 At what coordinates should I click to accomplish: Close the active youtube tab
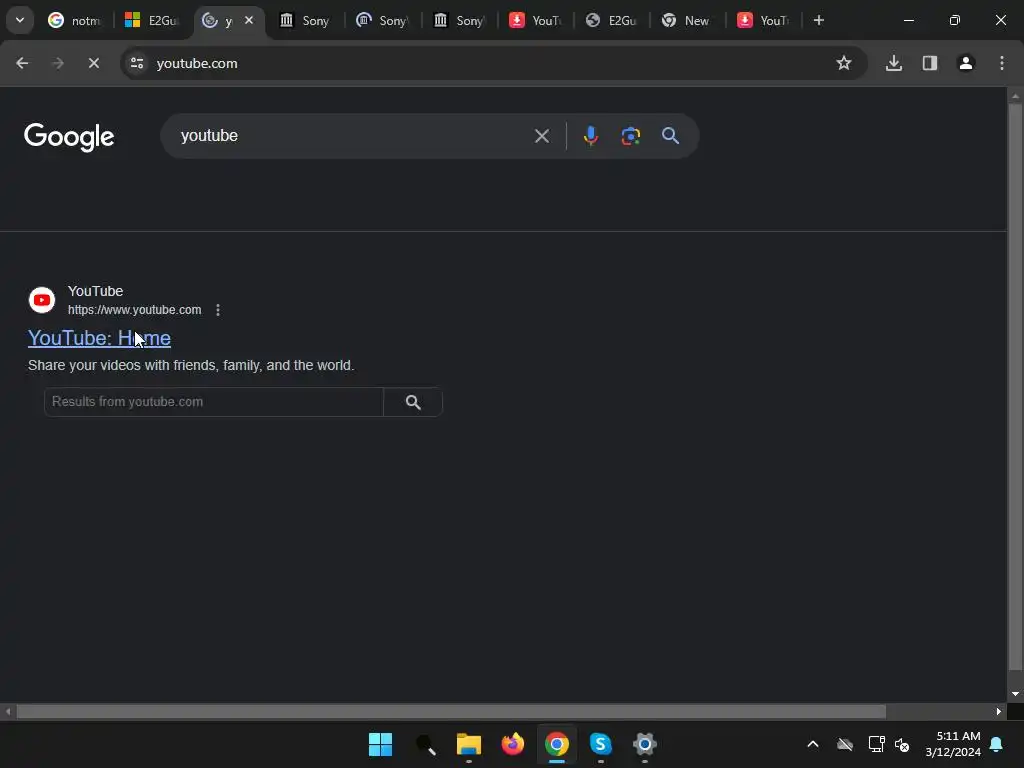[x=249, y=20]
